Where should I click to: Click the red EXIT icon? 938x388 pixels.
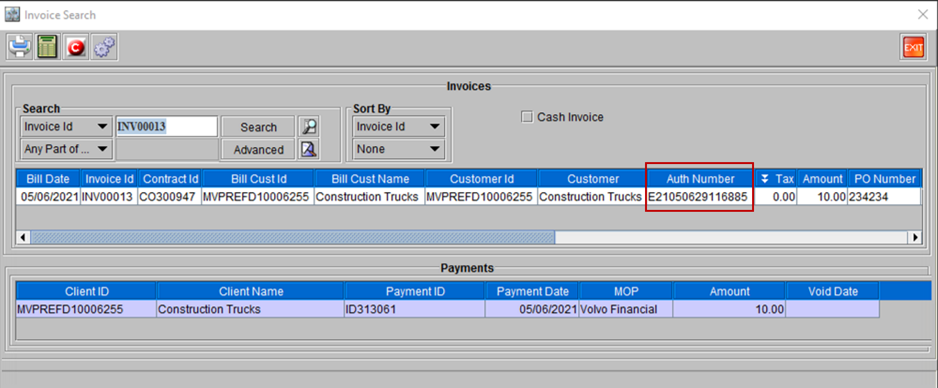click(x=913, y=47)
